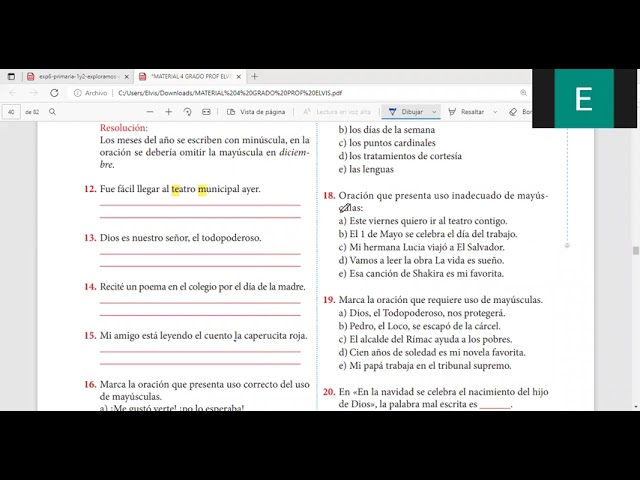Select the Resaltar highlight tool
Screen dimensions: 640x480
click(x=466, y=112)
